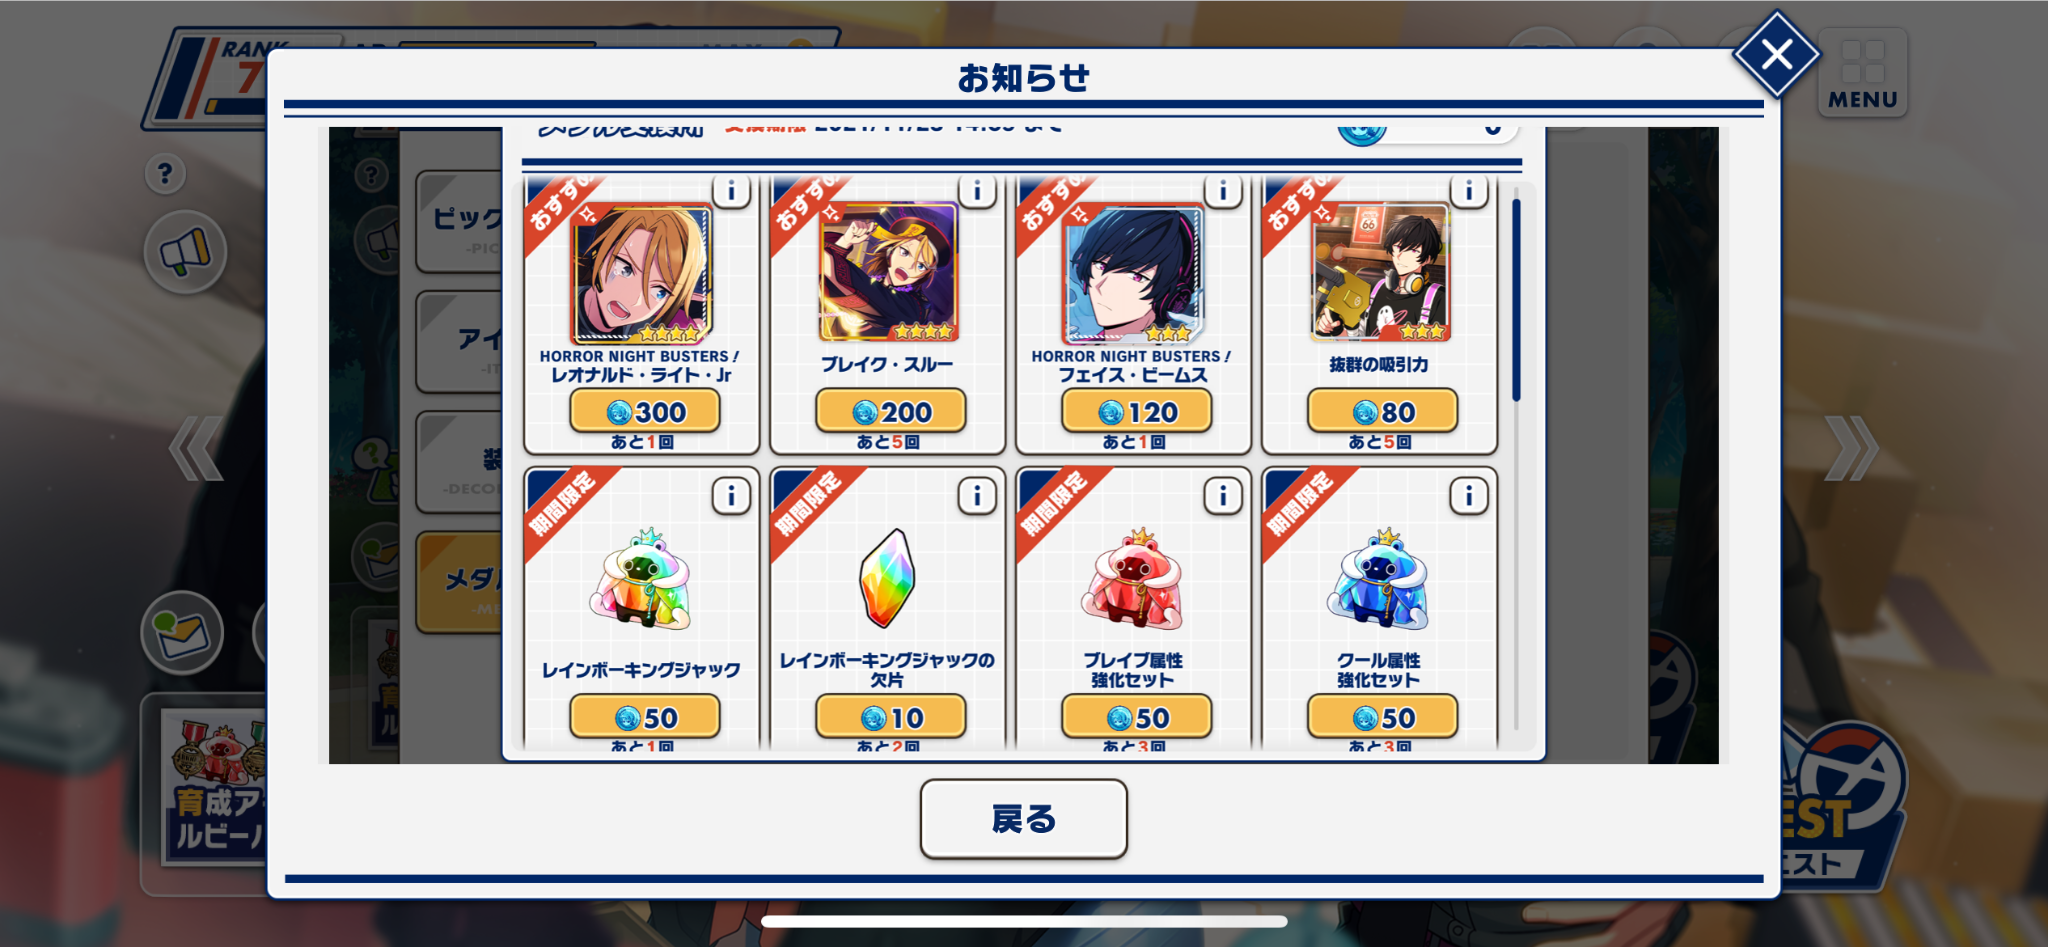Open info for フェイス・ビームス card
The image size is (2048, 947).
1223,189
